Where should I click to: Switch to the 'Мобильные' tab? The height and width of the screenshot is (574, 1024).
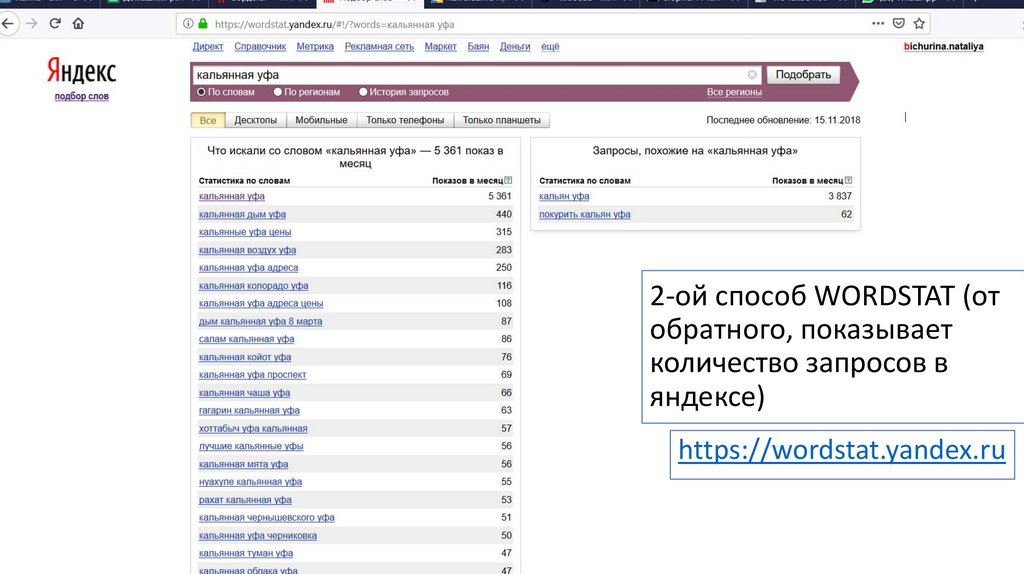(321, 120)
